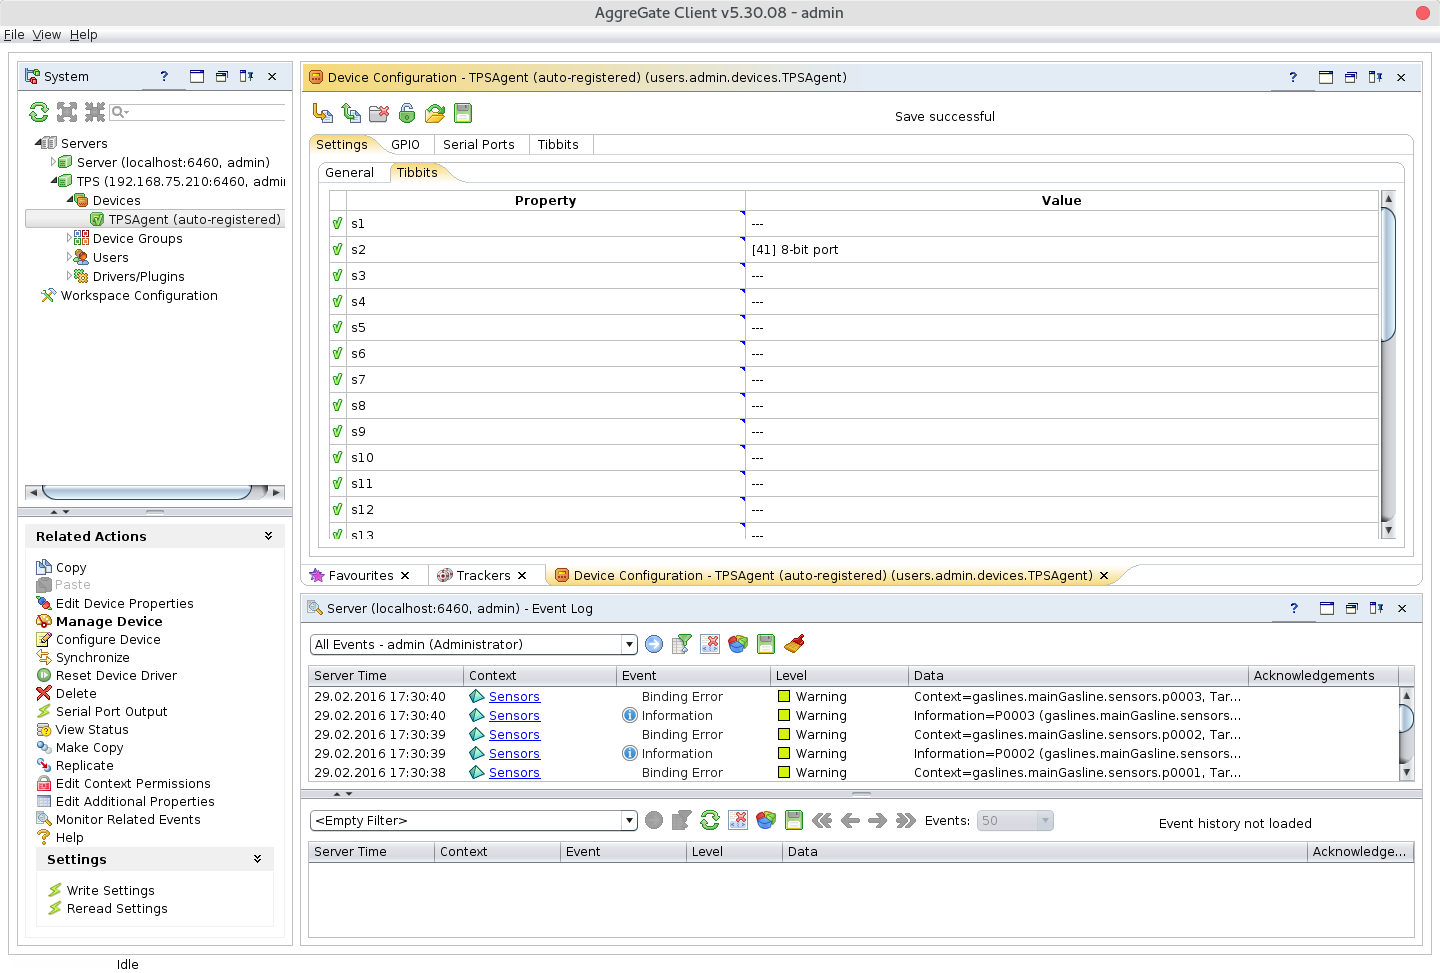The image size is (1440, 973).
Task: Click the blue arrow icon beside All Events filter
Action: (x=654, y=644)
